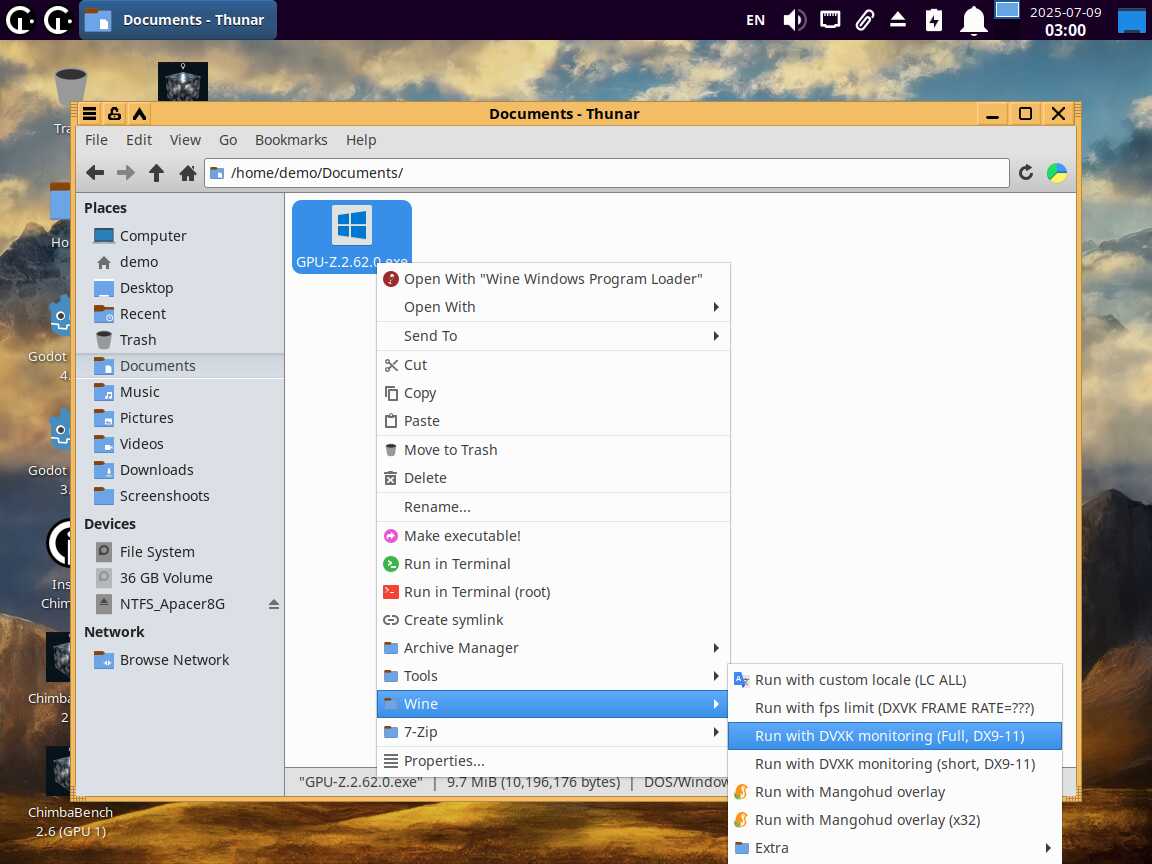Go to the parent folder with the up arrow

coord(156,173)
